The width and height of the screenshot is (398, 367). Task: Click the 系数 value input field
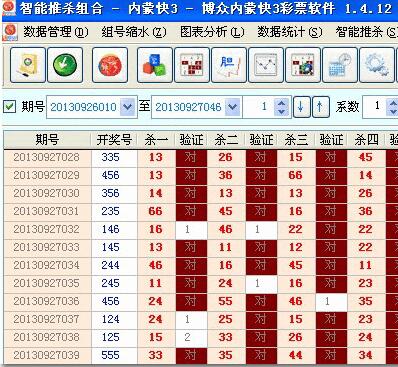[375, 107]
